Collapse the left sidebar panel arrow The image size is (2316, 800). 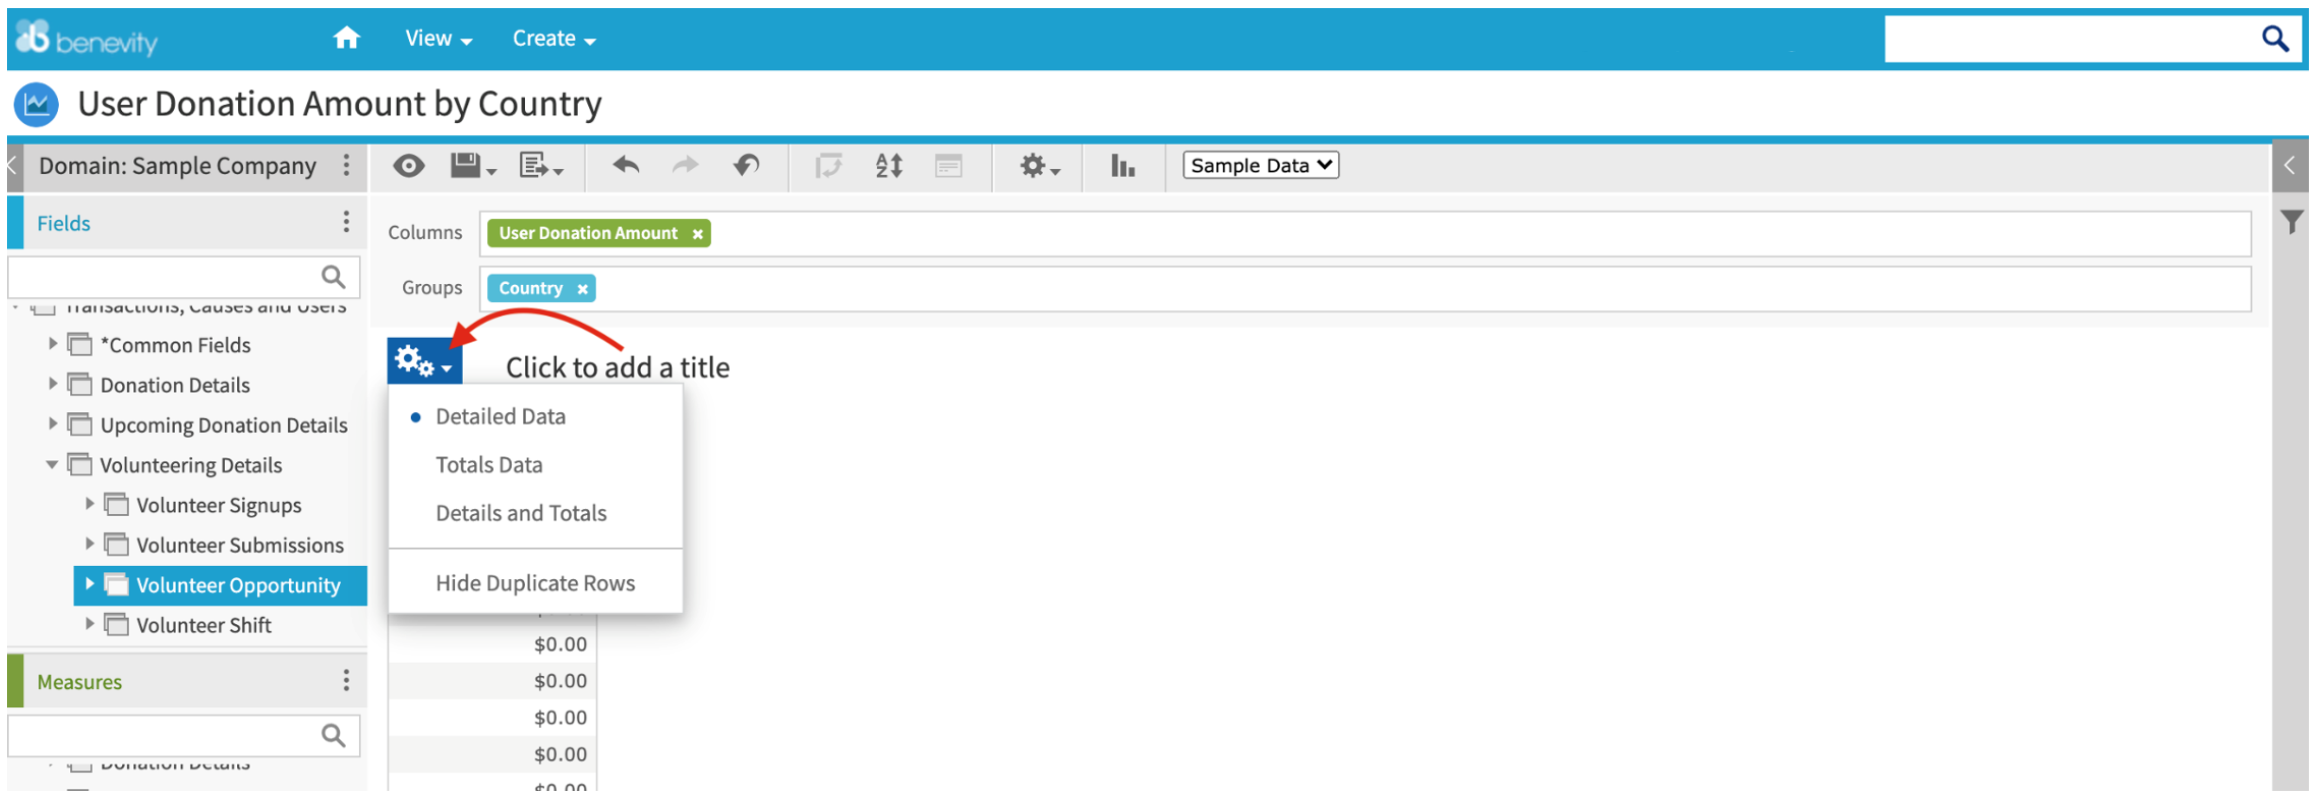click(13, 165)
